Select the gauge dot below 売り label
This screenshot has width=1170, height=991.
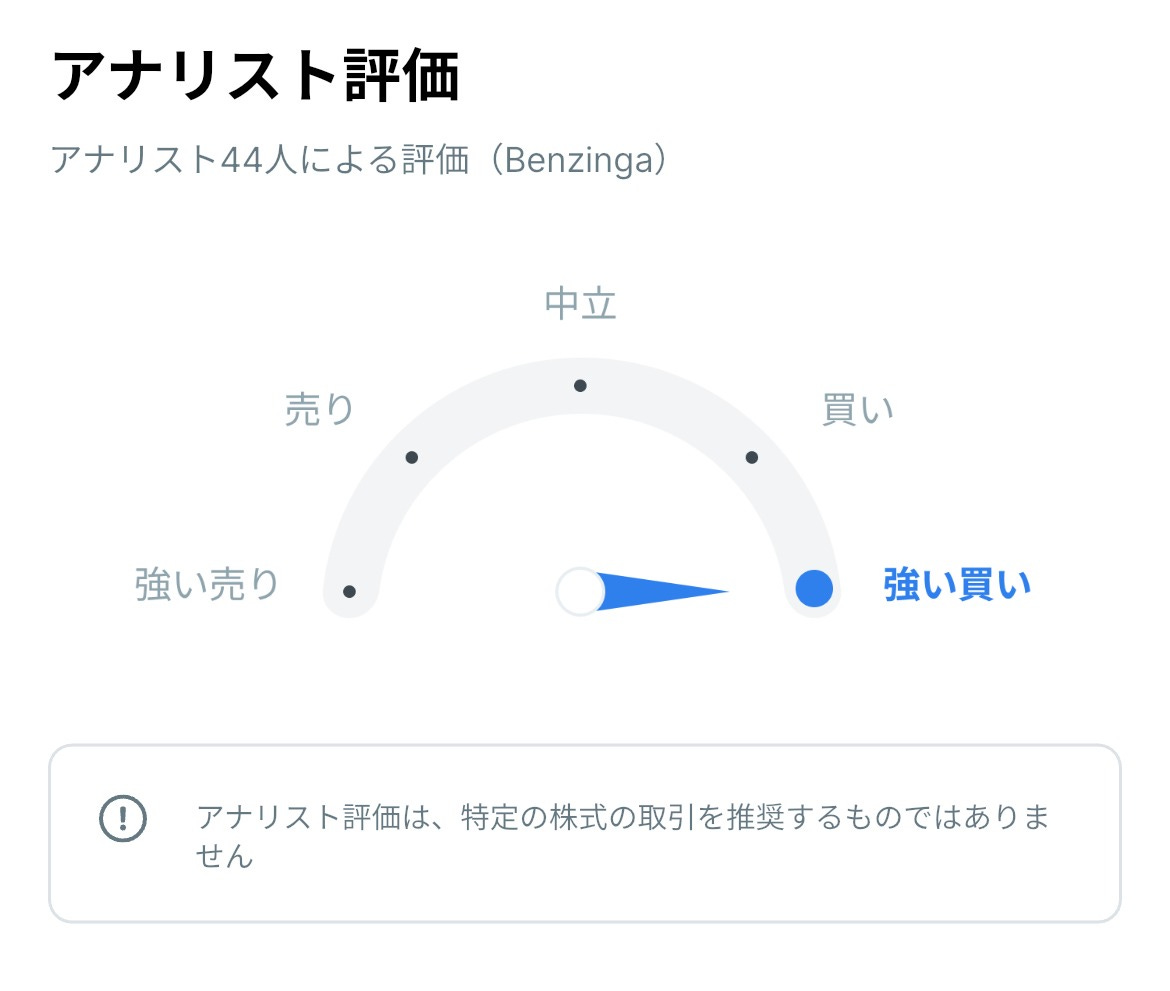coord(410,458)
